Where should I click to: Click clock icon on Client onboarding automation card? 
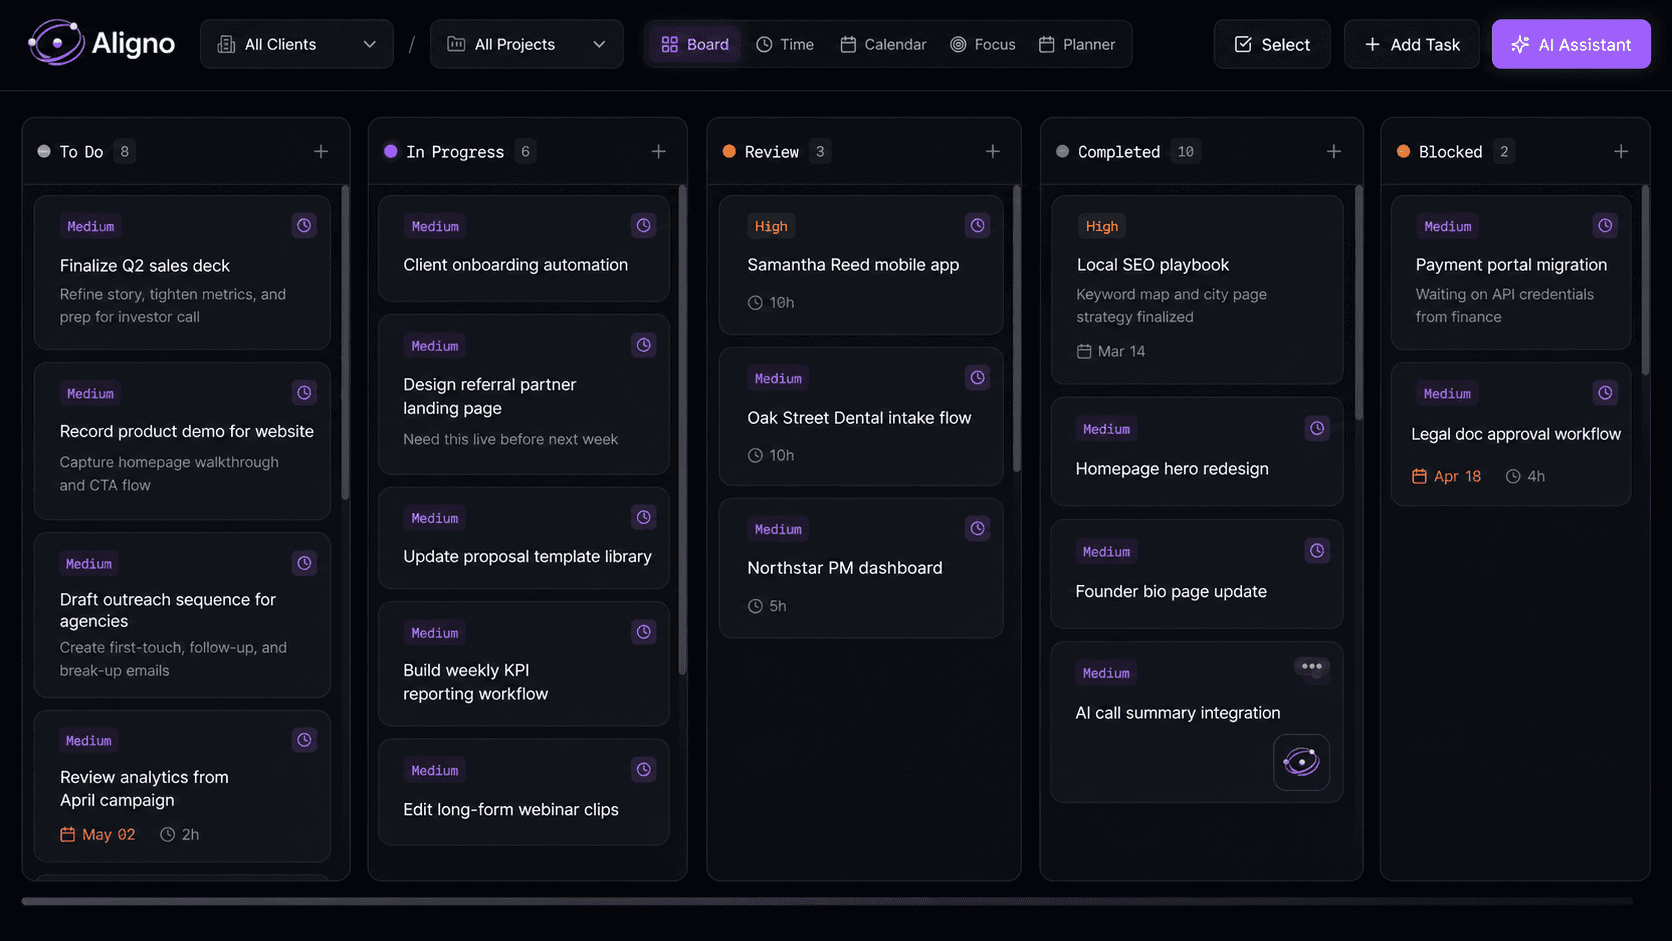(644, 226)
